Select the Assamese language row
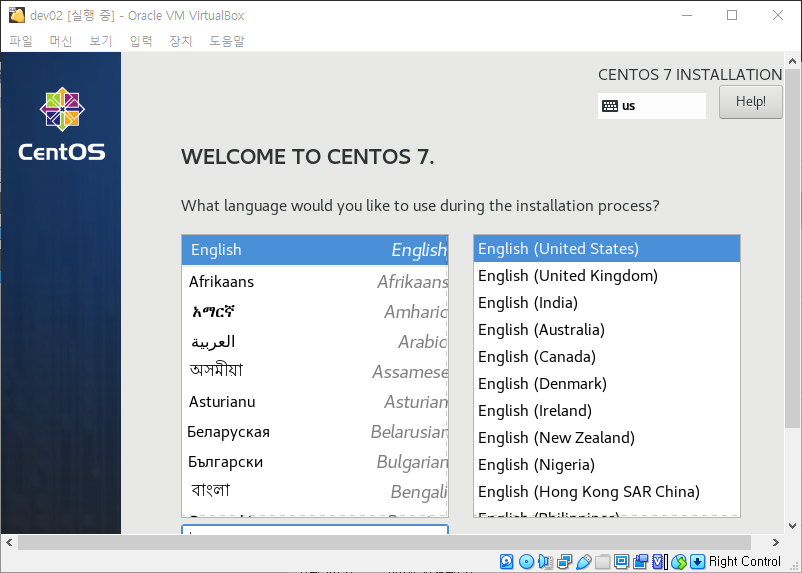Screen dimensions: 802x573 [x=315, y=371]
